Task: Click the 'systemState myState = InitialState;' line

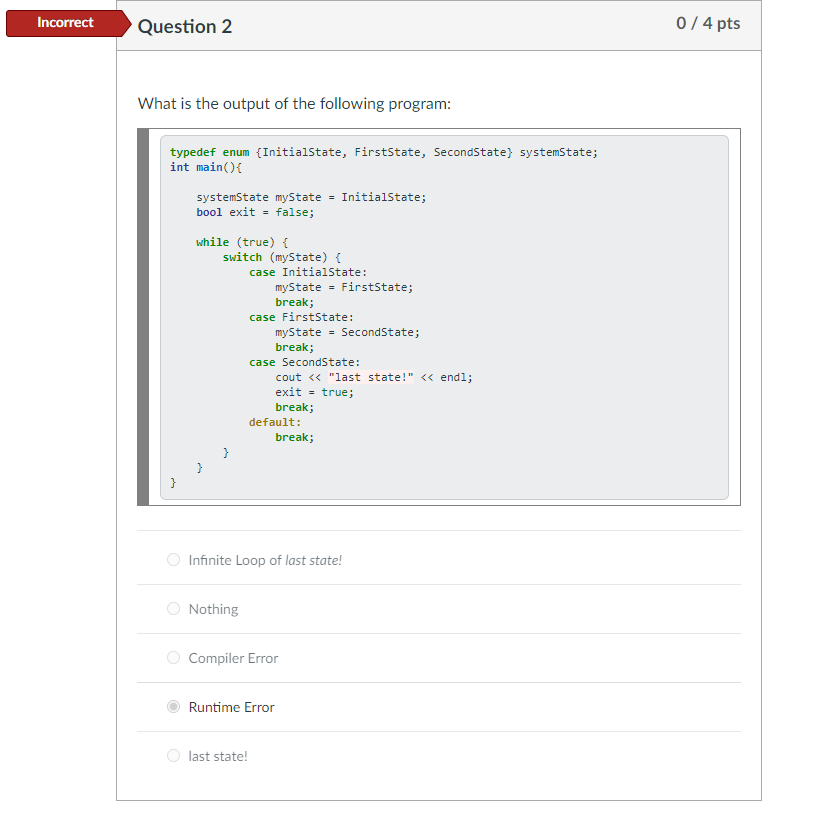Action: point(311,197)
